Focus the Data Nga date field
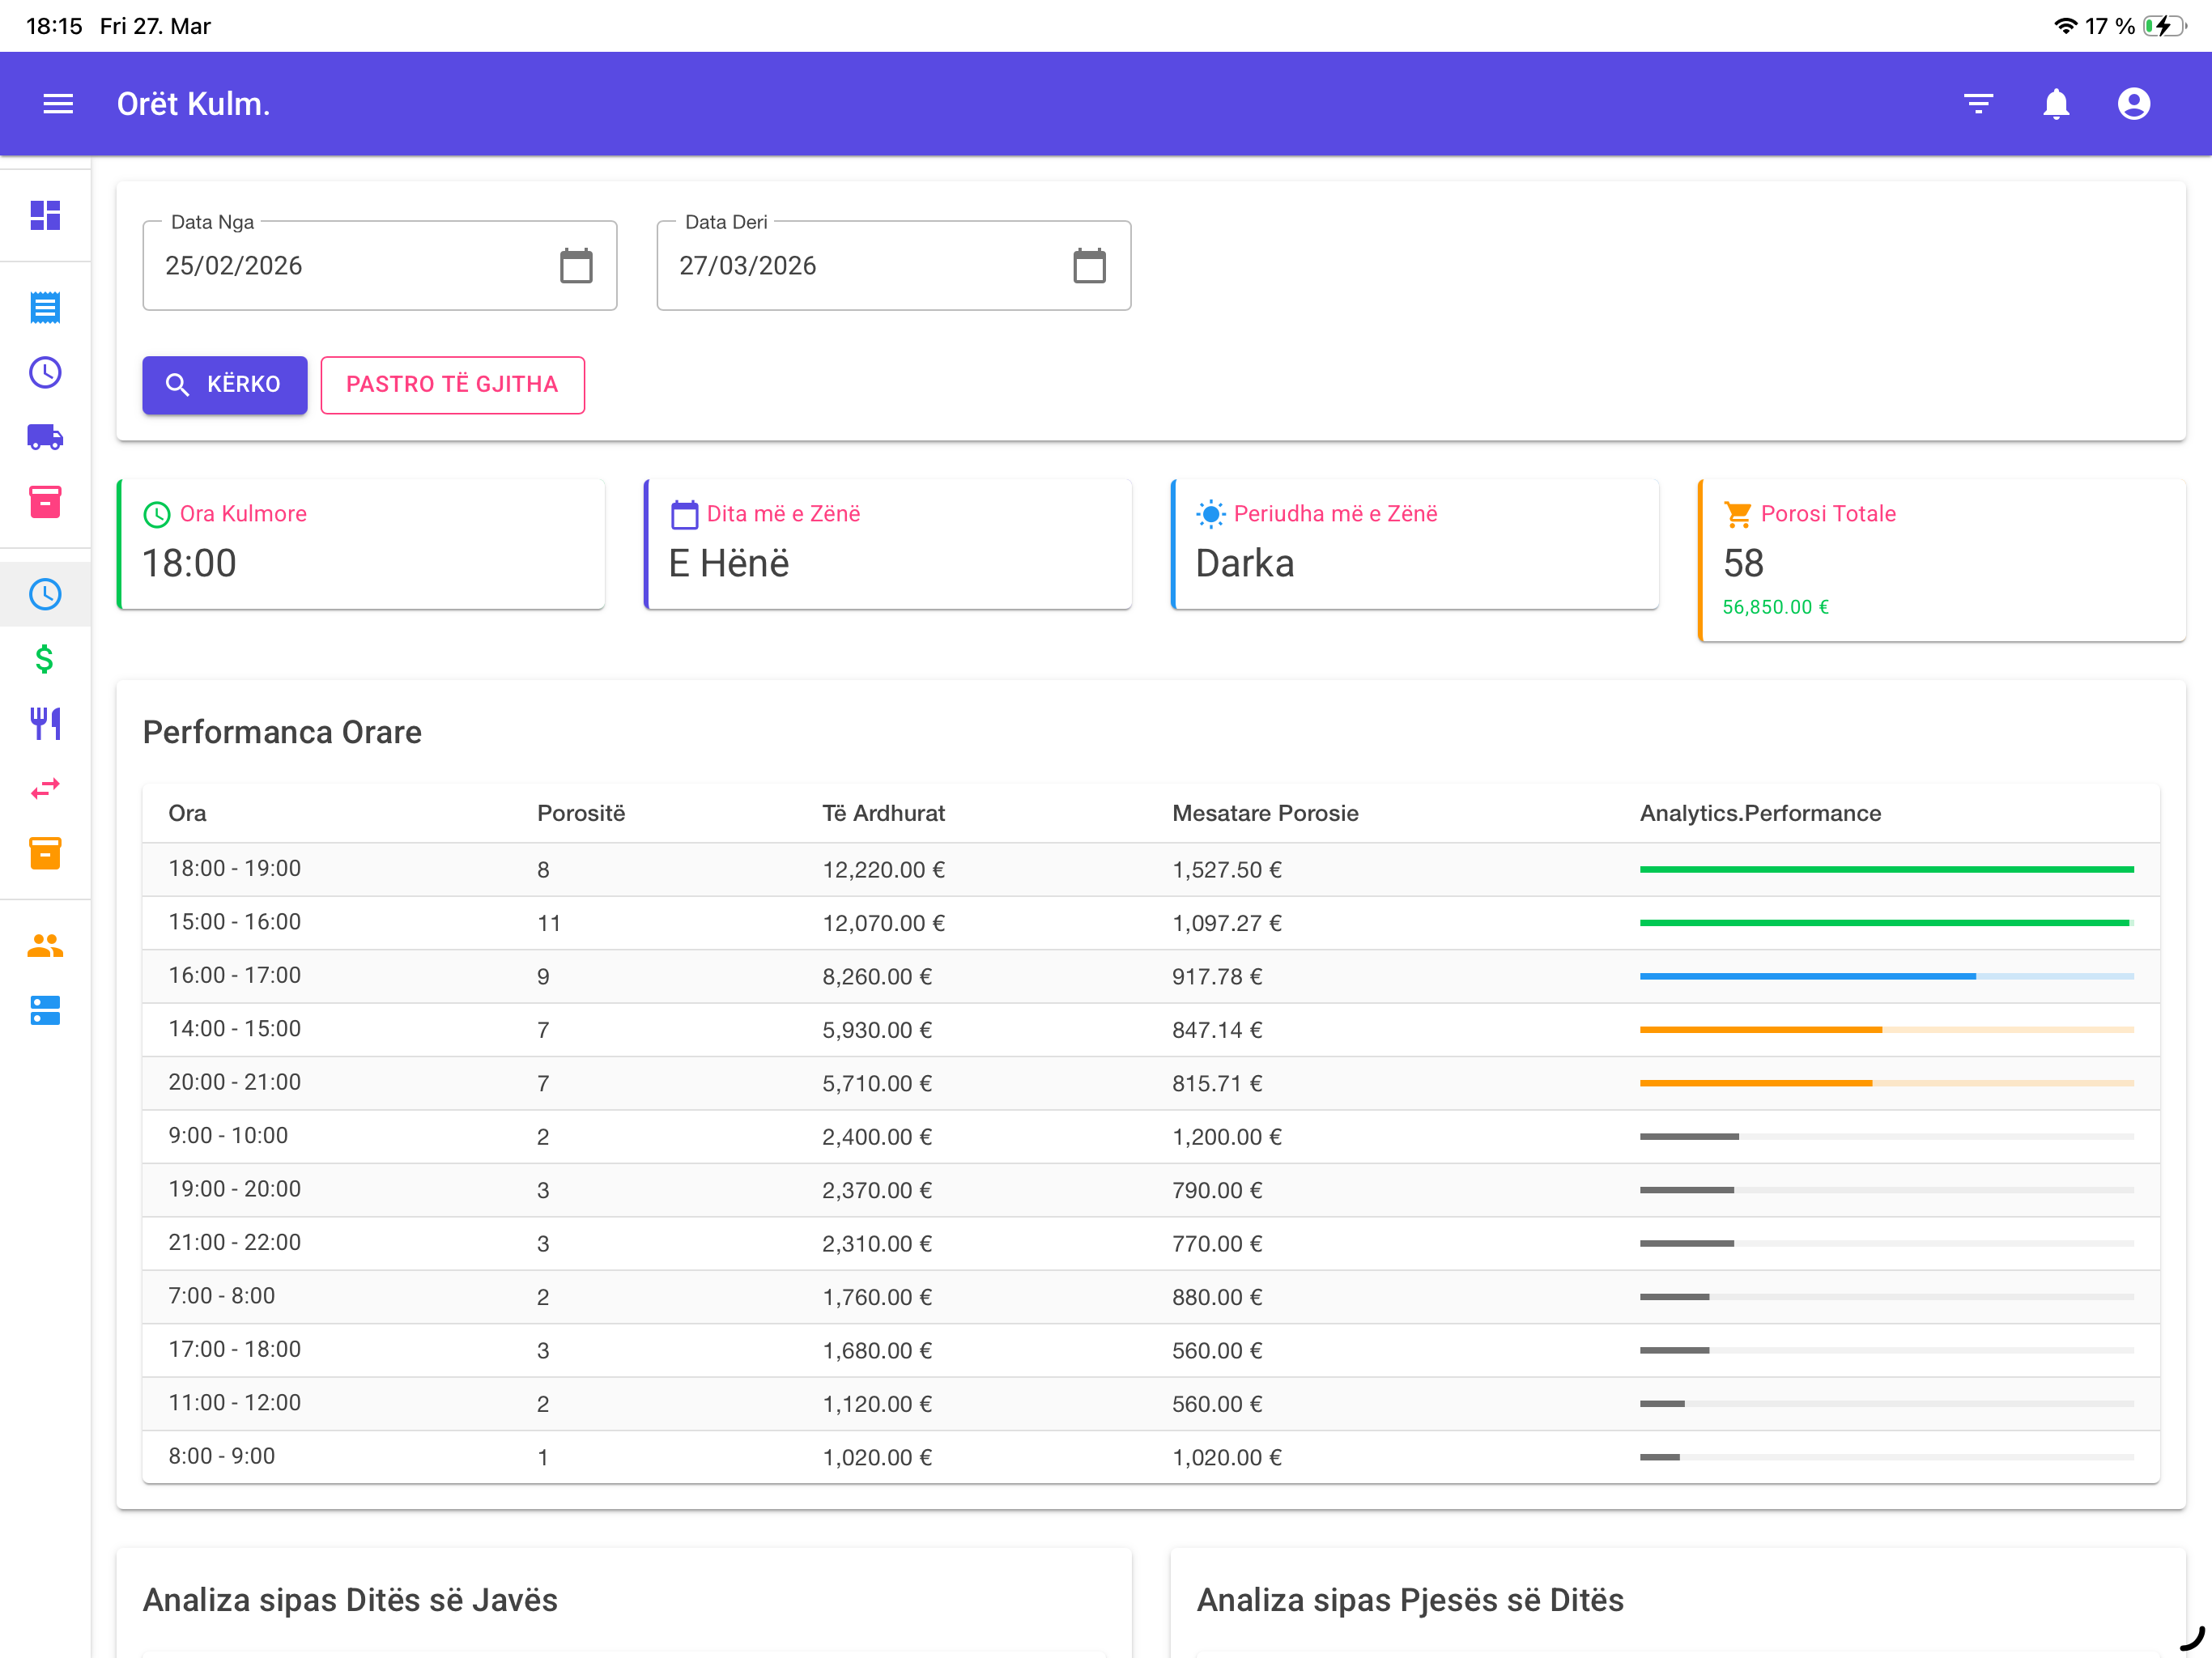This screenshot has width=2212, height=1658. pyautogui.click(x=380, y=266)
